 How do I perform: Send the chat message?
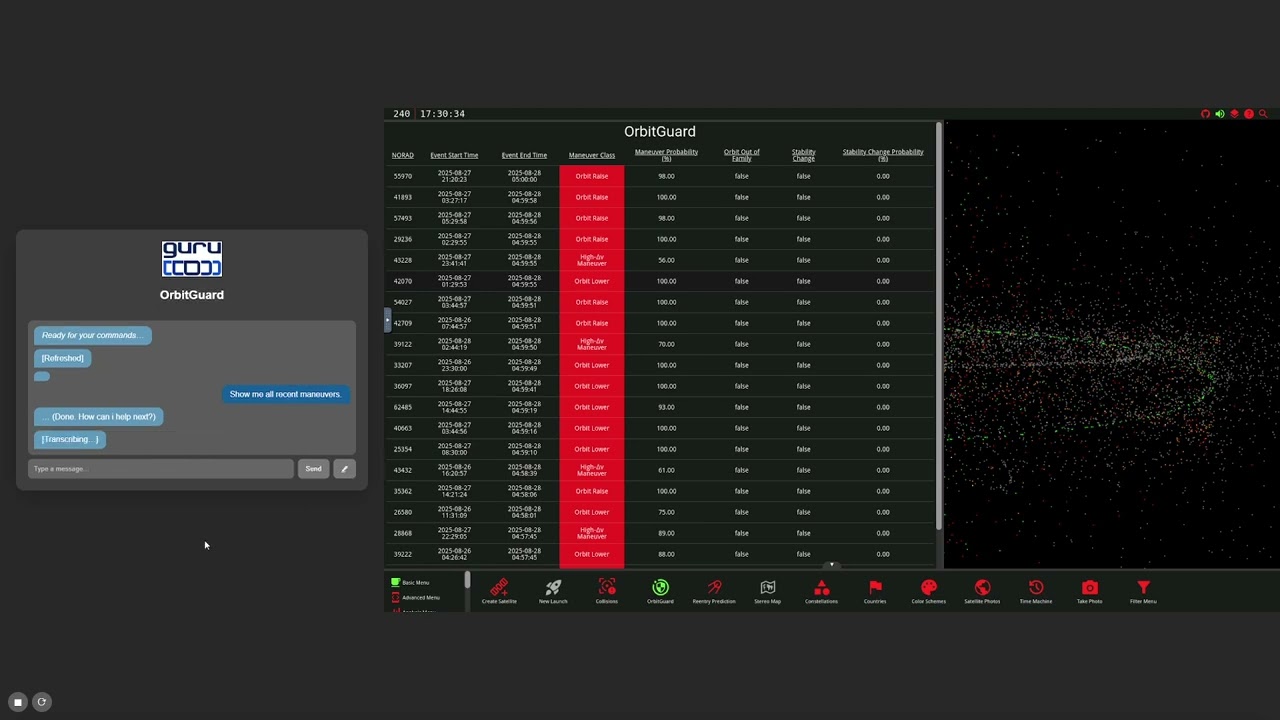point(313,469)
